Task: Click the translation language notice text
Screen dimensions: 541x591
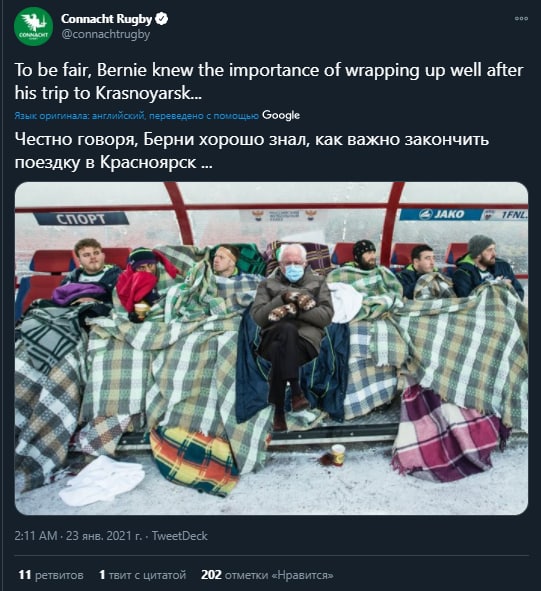Action: [x=136, y=116]
